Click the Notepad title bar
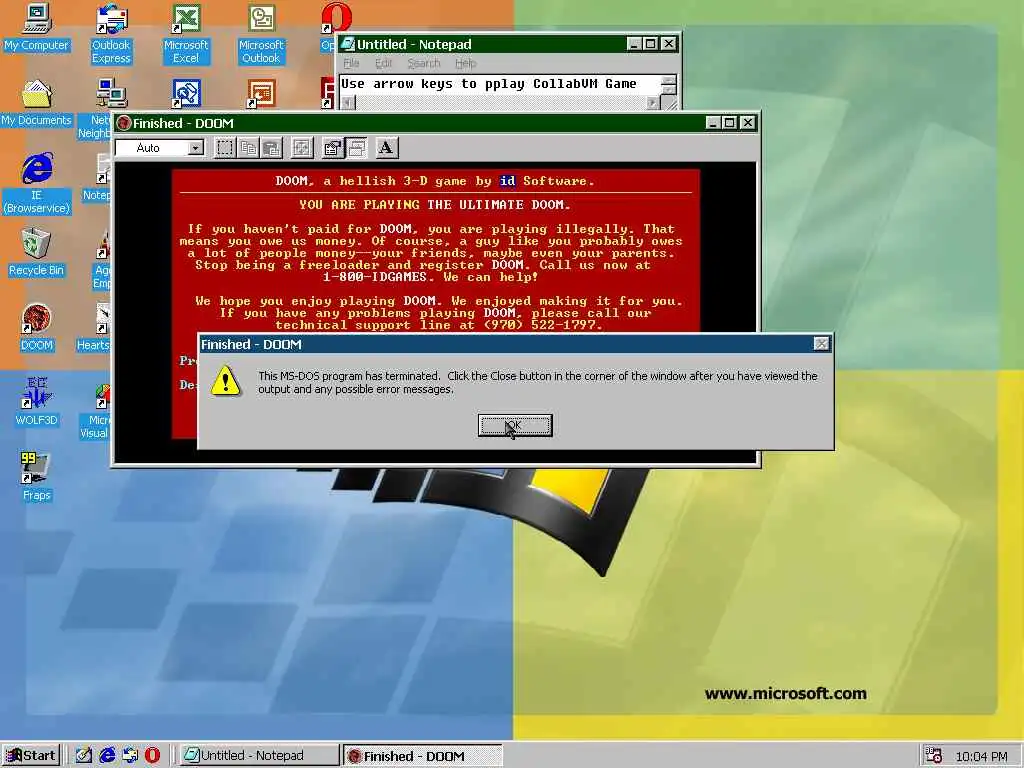The height and width of the screenshot is (768, 1024). coord(509,44)
